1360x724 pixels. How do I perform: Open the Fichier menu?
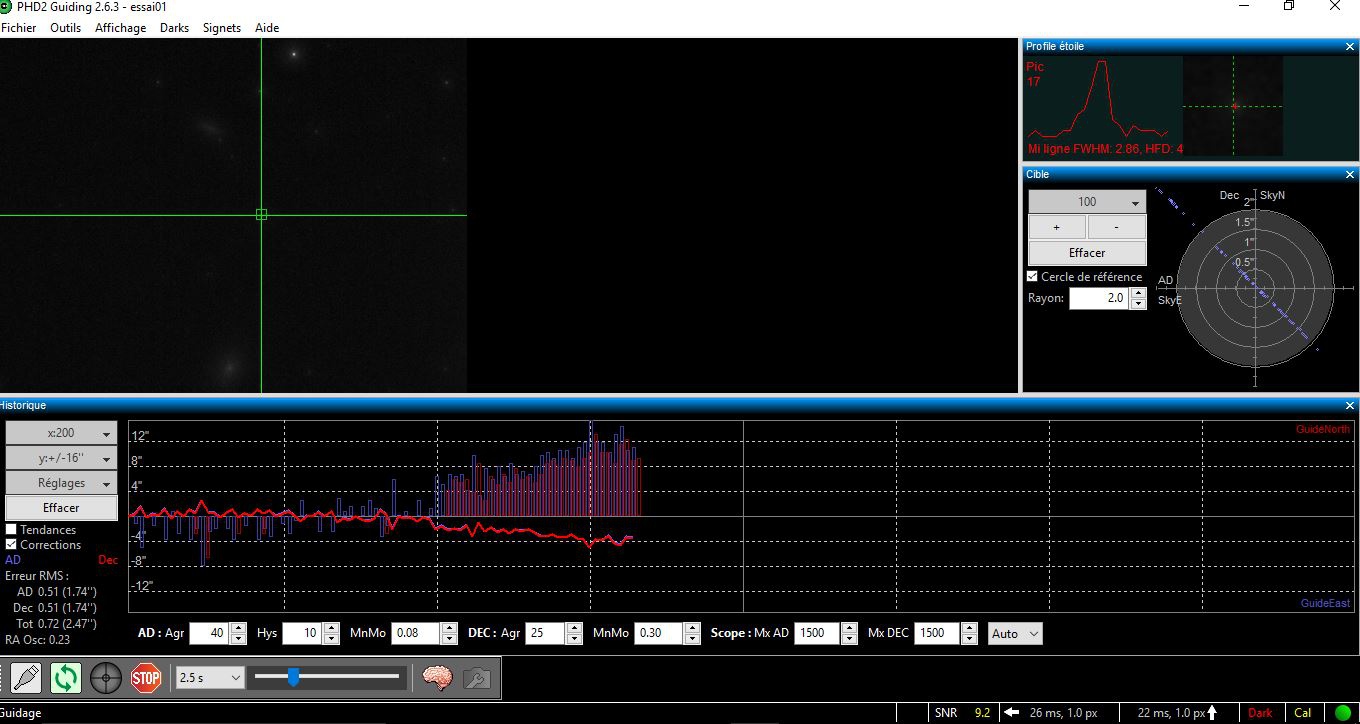click(x=19, y=28)
